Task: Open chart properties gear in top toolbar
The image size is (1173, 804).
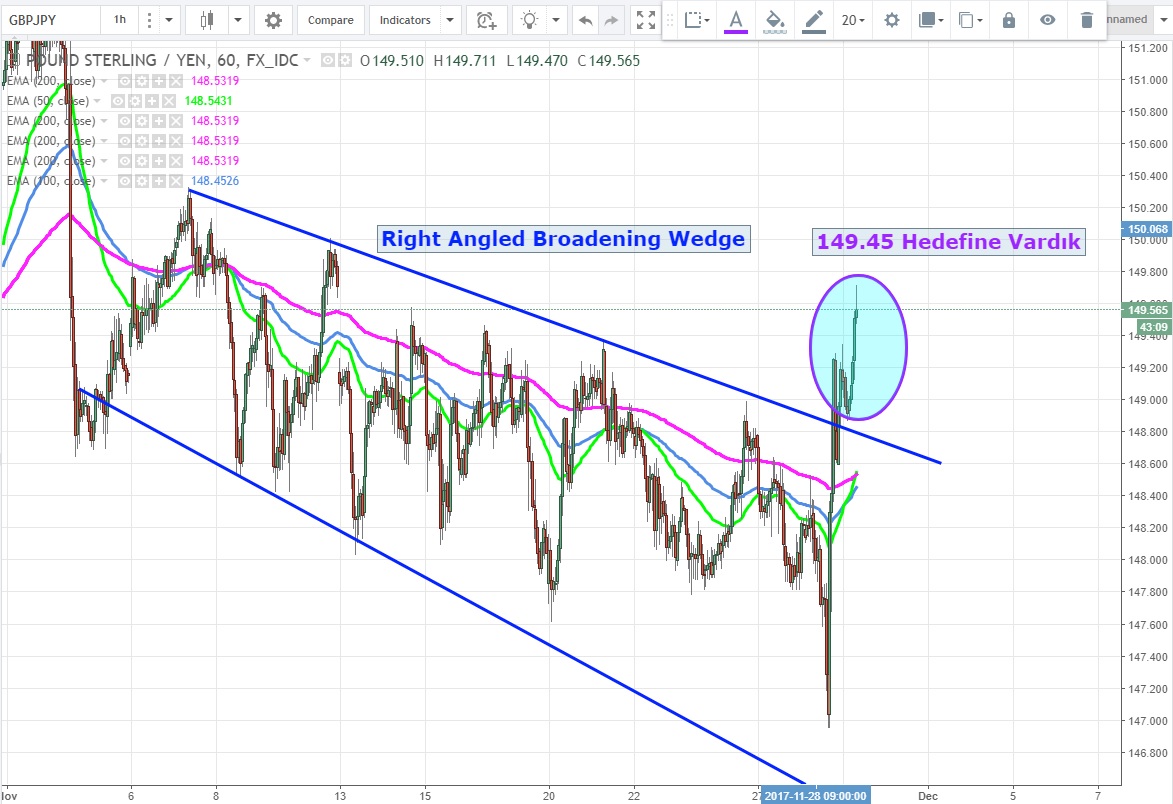Action: [x=272, y=20]
